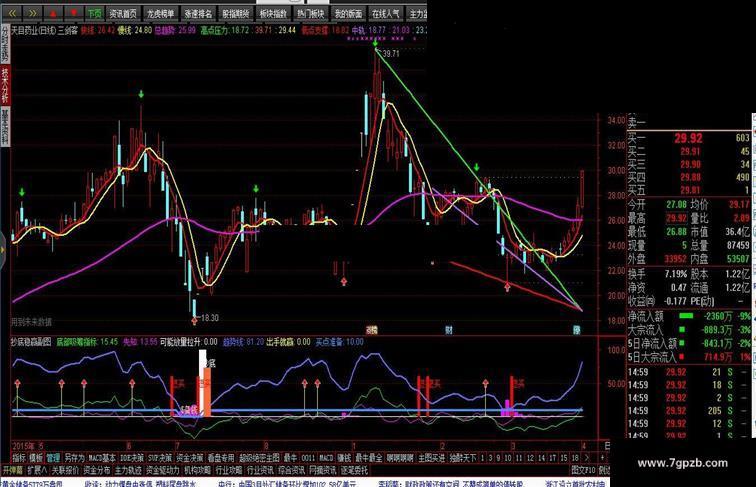
Task: Click the red up-triangle toolbar button
Action: coord(53,14)
